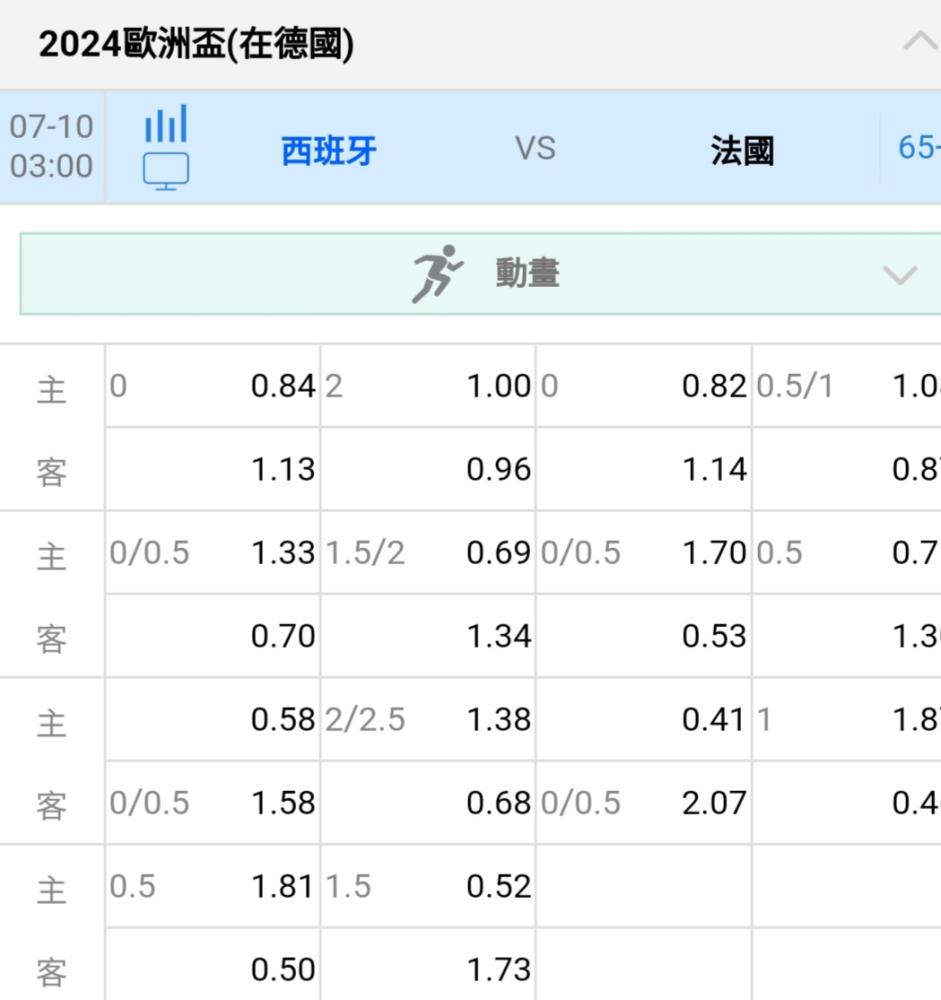Pick the 2/2.5 total odds 1.38

498,720
